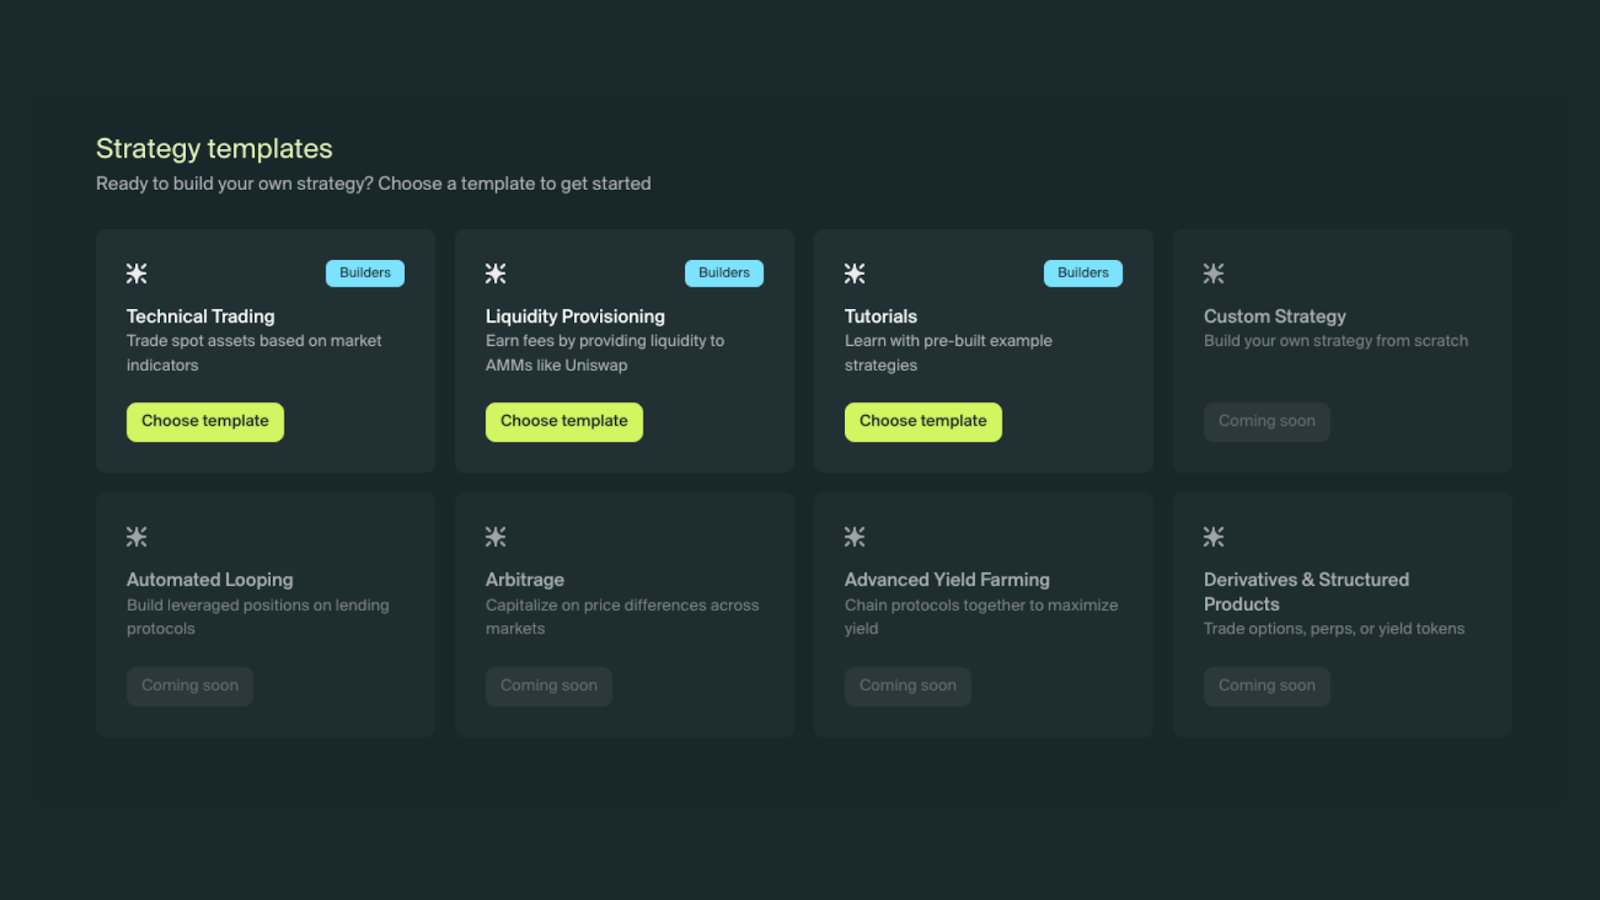
Task: Click the Custom Strategy star icon
Action: [x=1214, y=273]
